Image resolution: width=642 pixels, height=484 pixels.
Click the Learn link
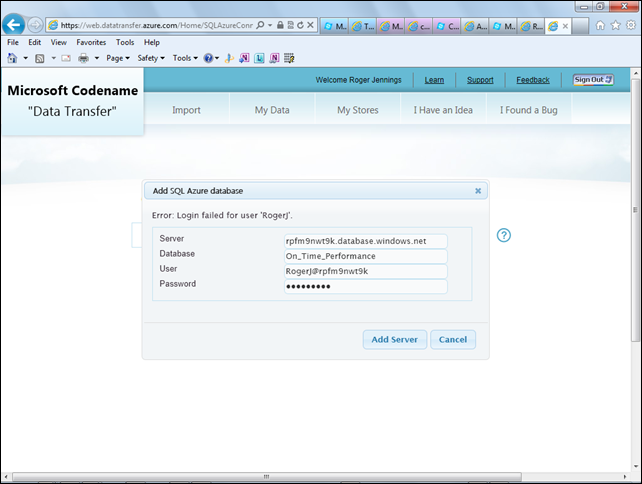[x=434, y=80]
